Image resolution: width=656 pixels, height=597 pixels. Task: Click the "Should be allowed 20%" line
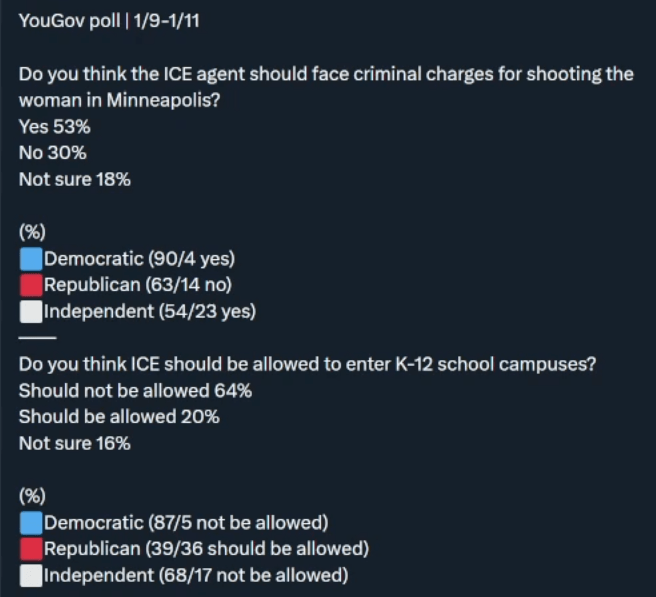(x=119, y=417)
